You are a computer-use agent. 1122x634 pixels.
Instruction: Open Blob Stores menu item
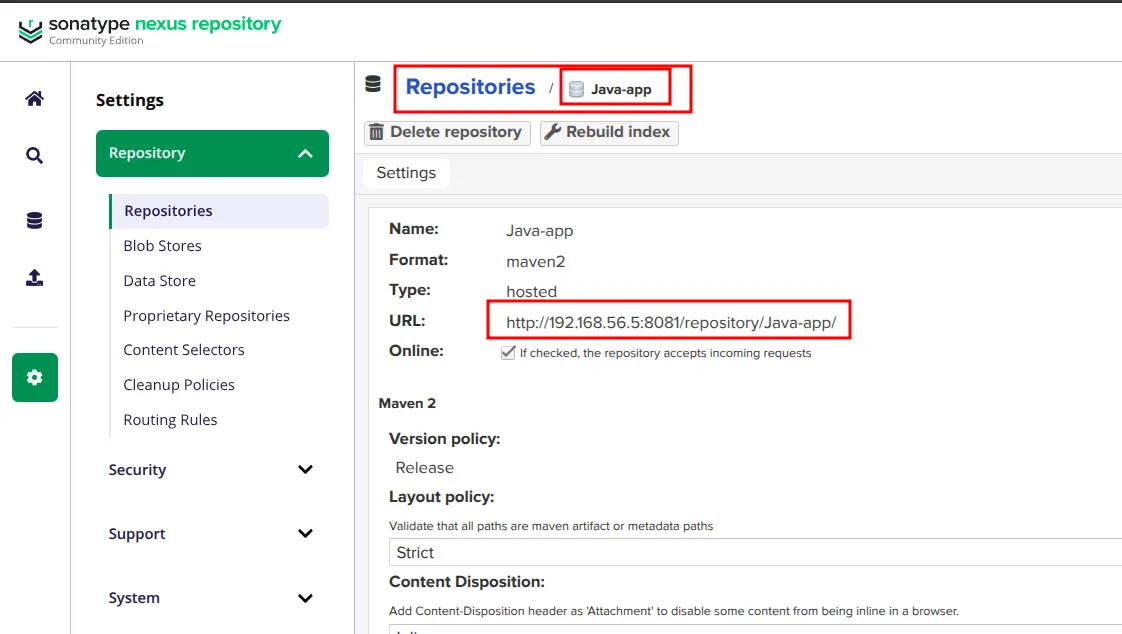[x=162, y=246]
